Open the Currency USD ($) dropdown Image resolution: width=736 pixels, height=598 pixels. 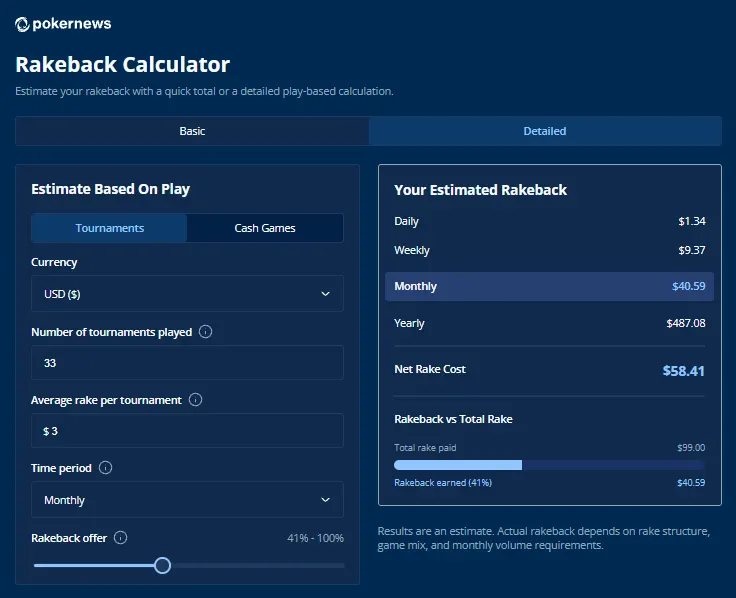coord(187,294)
